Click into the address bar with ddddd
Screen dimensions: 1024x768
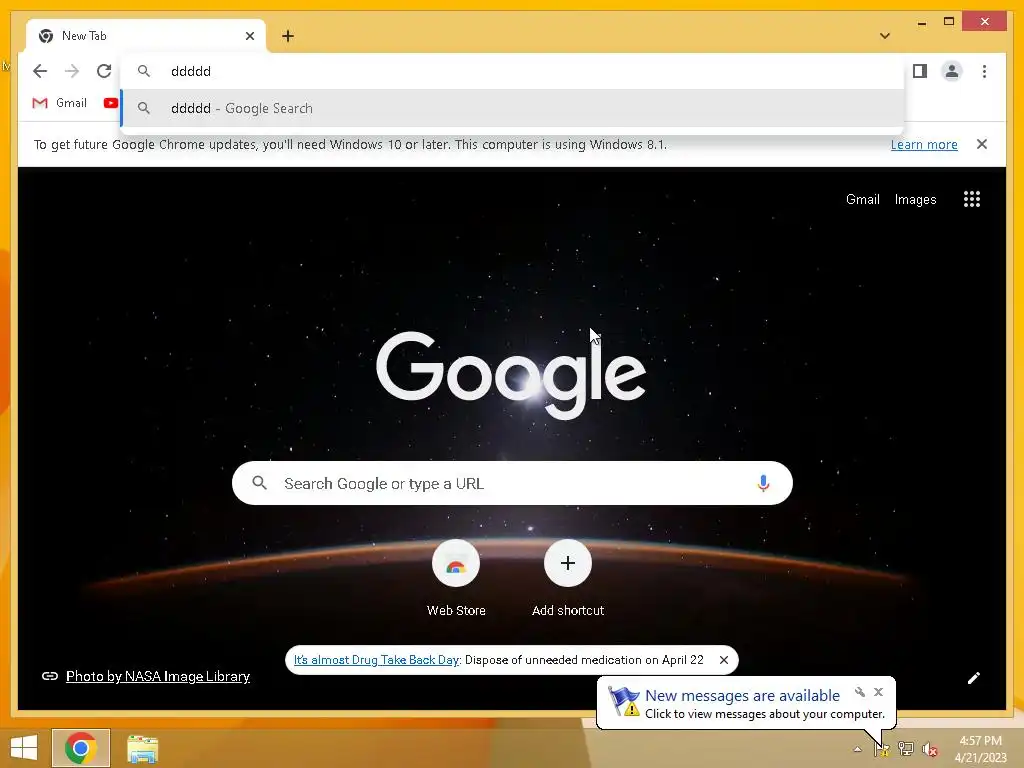point(513,71)
